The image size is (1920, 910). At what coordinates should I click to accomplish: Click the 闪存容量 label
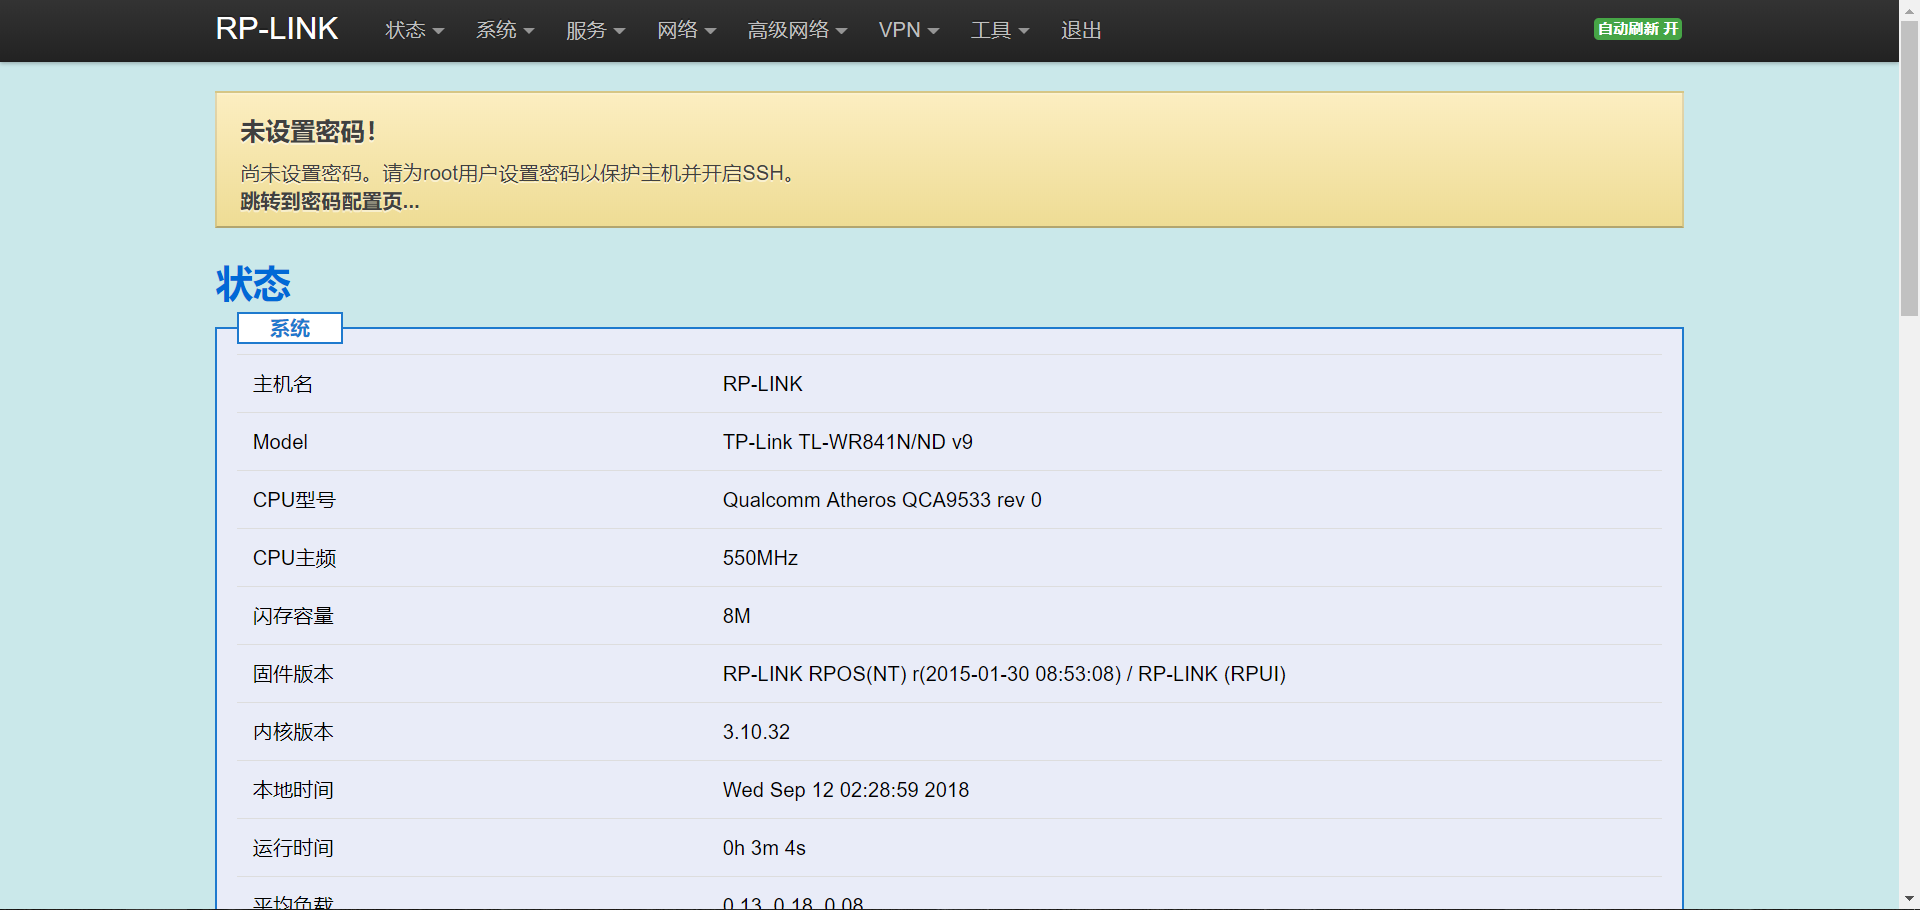point(293,616)
